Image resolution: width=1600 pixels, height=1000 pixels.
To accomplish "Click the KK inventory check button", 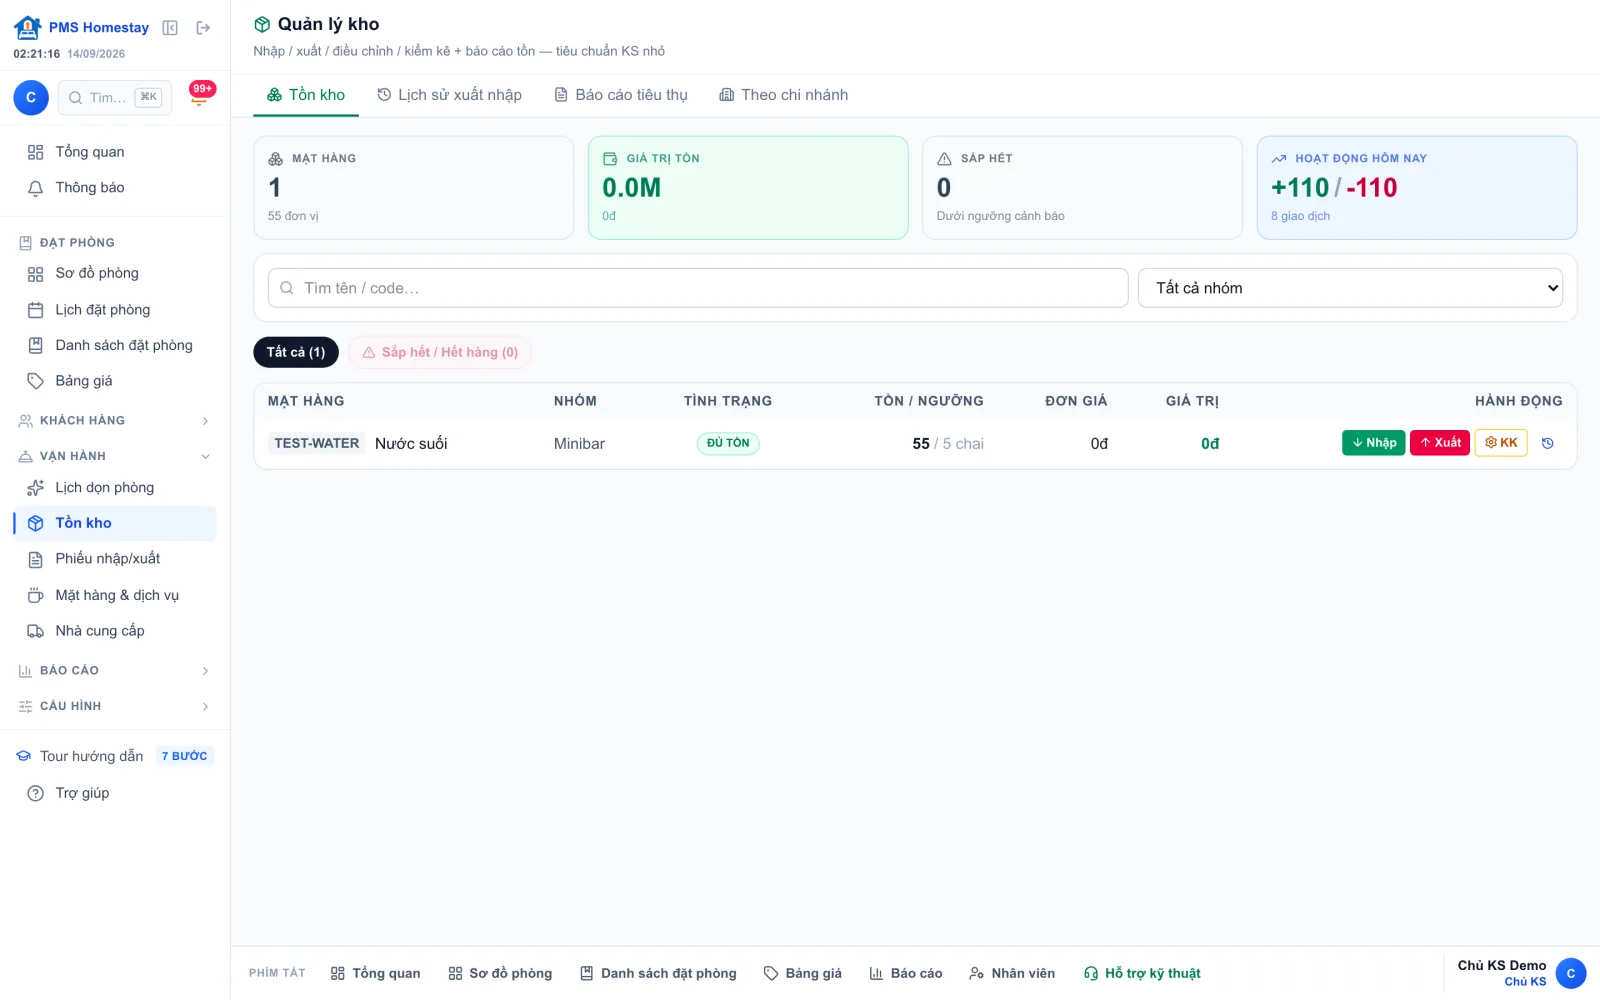I will 1501,443.
